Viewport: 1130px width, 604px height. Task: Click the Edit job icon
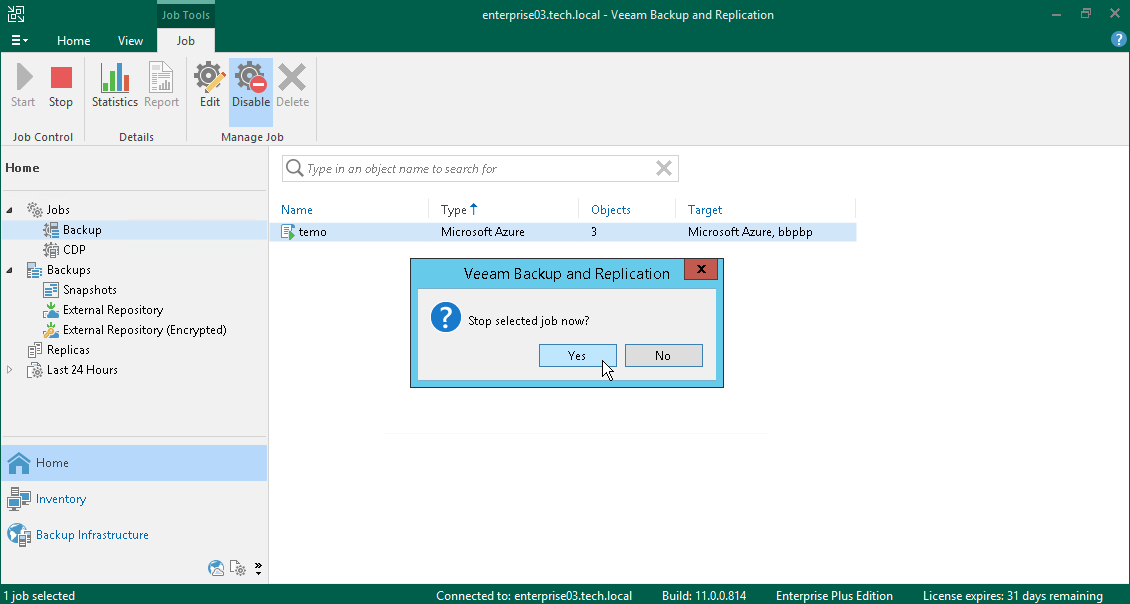coord(210,76)
